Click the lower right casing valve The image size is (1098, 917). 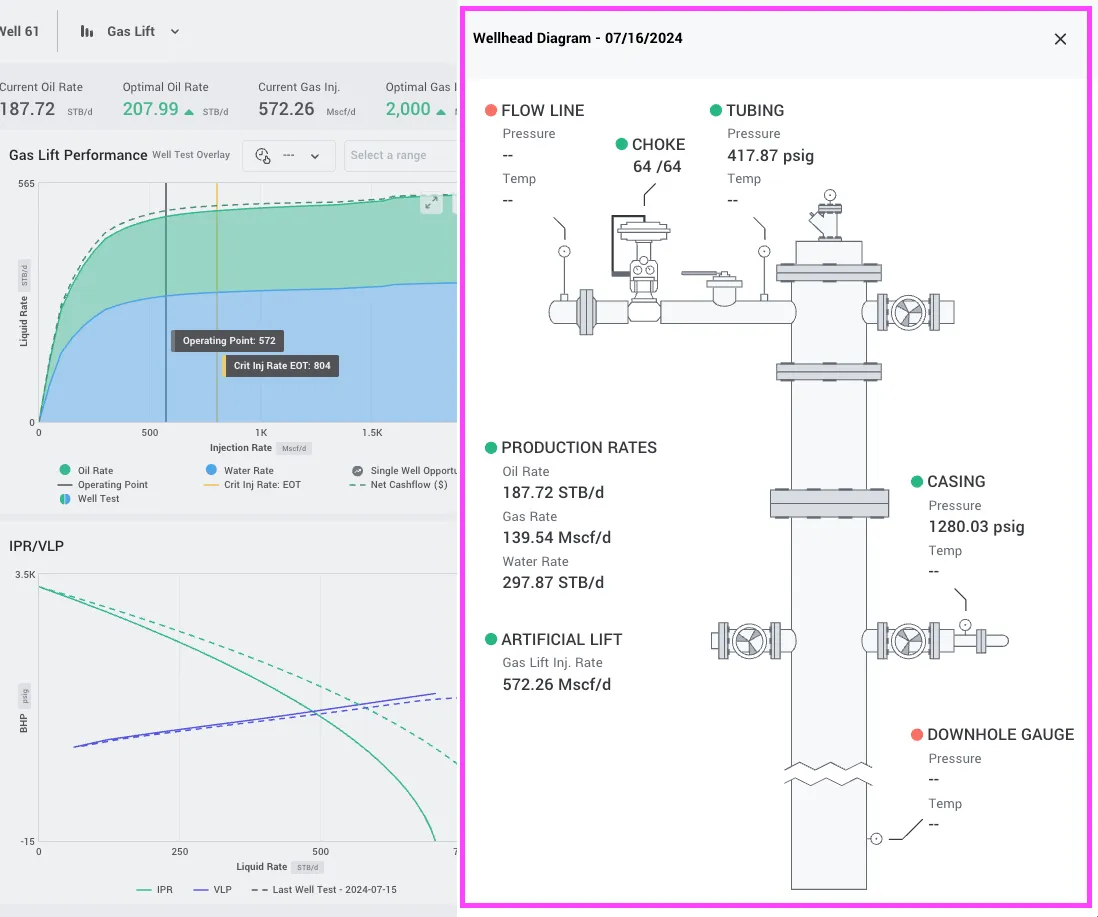point(908,640)
